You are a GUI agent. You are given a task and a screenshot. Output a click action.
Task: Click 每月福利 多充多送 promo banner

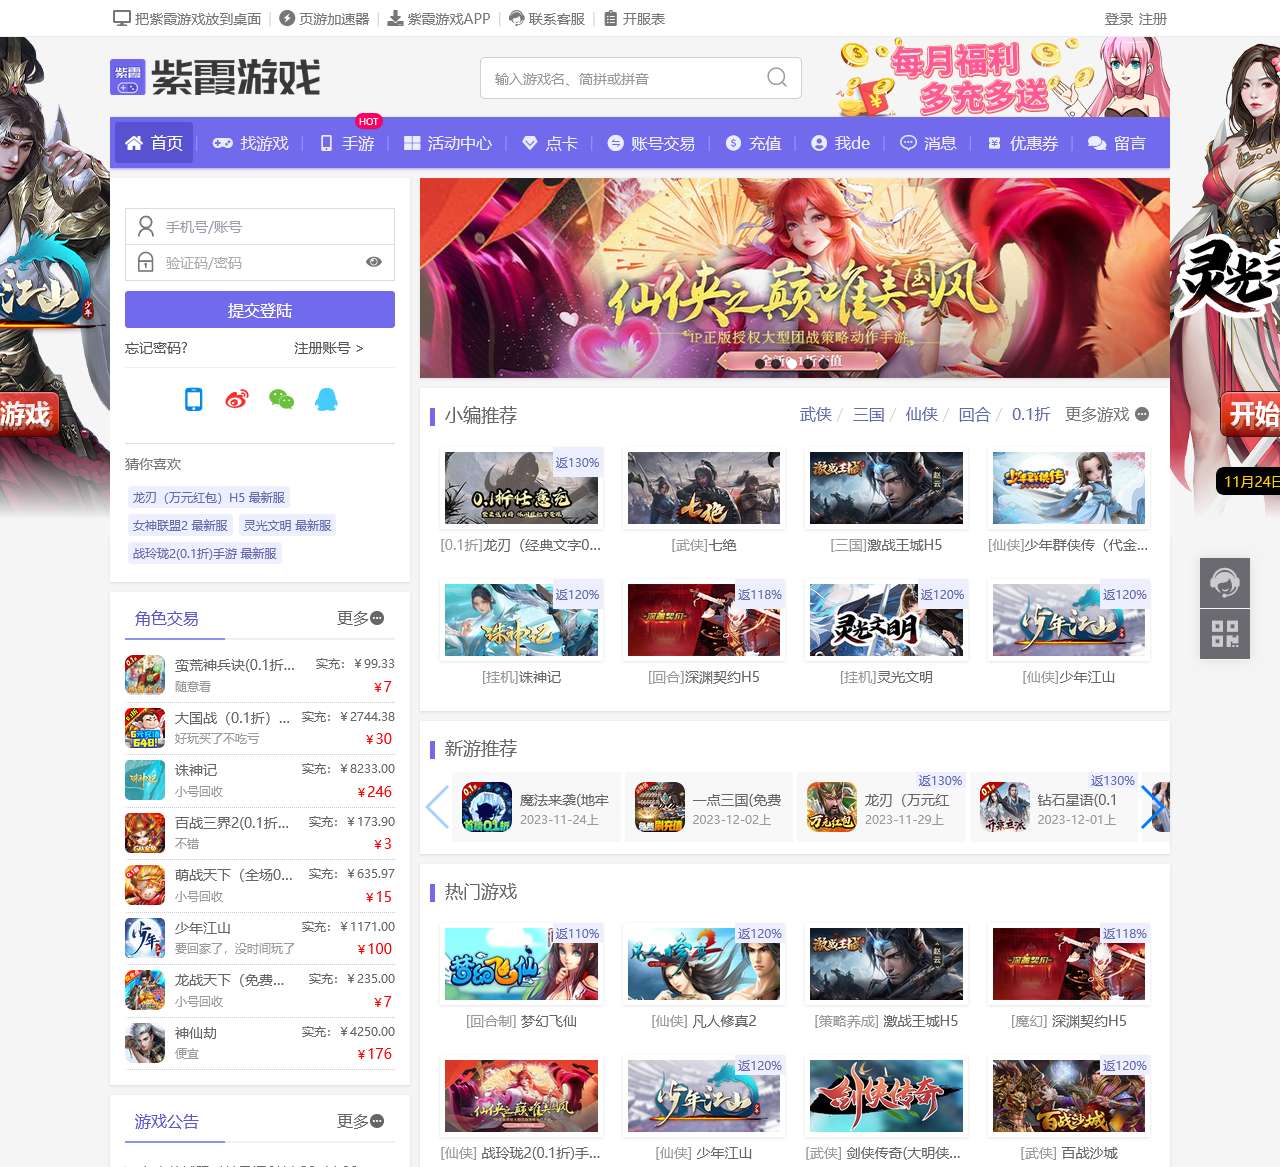[x=1004, y=77]
